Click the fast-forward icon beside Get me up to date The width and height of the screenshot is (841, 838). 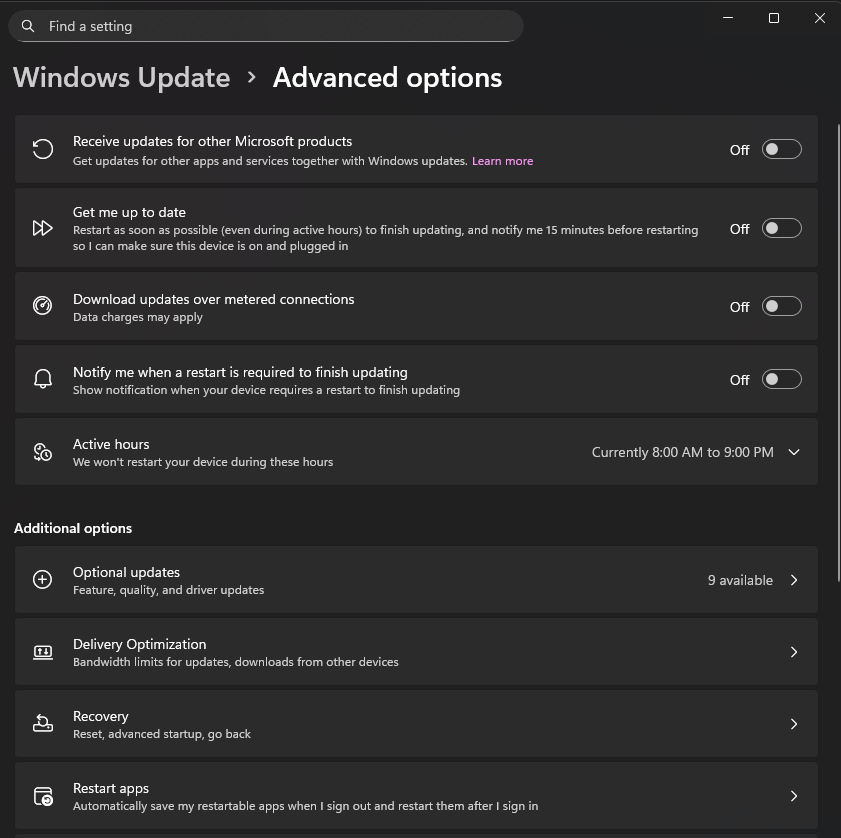(42, 228)
